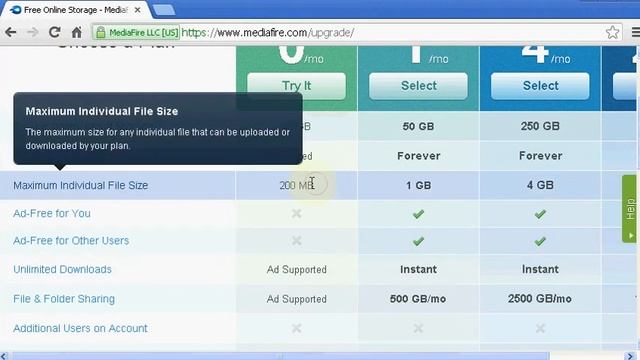
Task: Click the 200 MB cell
Action: click(297, 185)
